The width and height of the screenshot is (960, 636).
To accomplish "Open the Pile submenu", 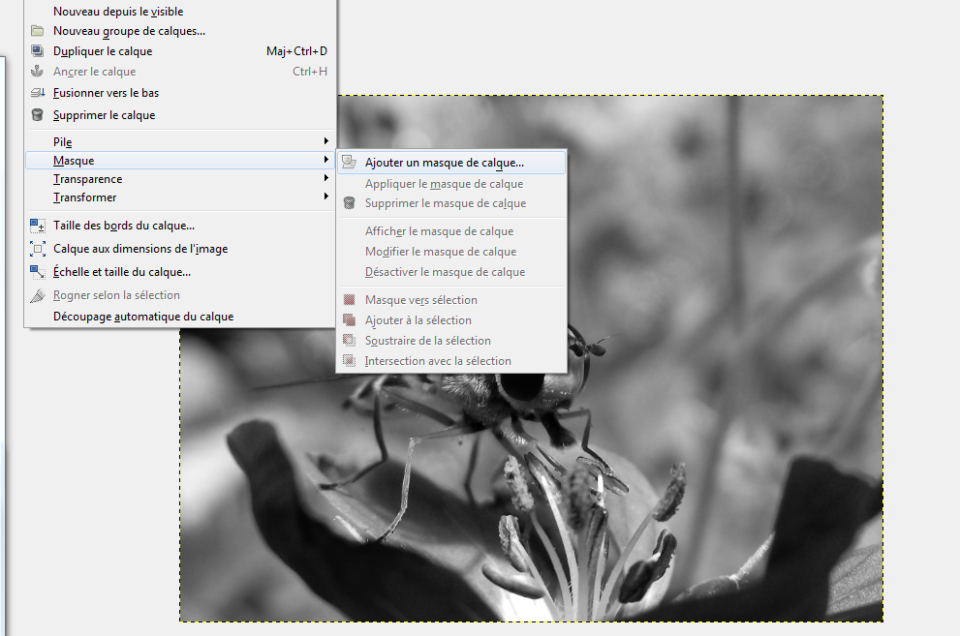I will coord(179,142).
